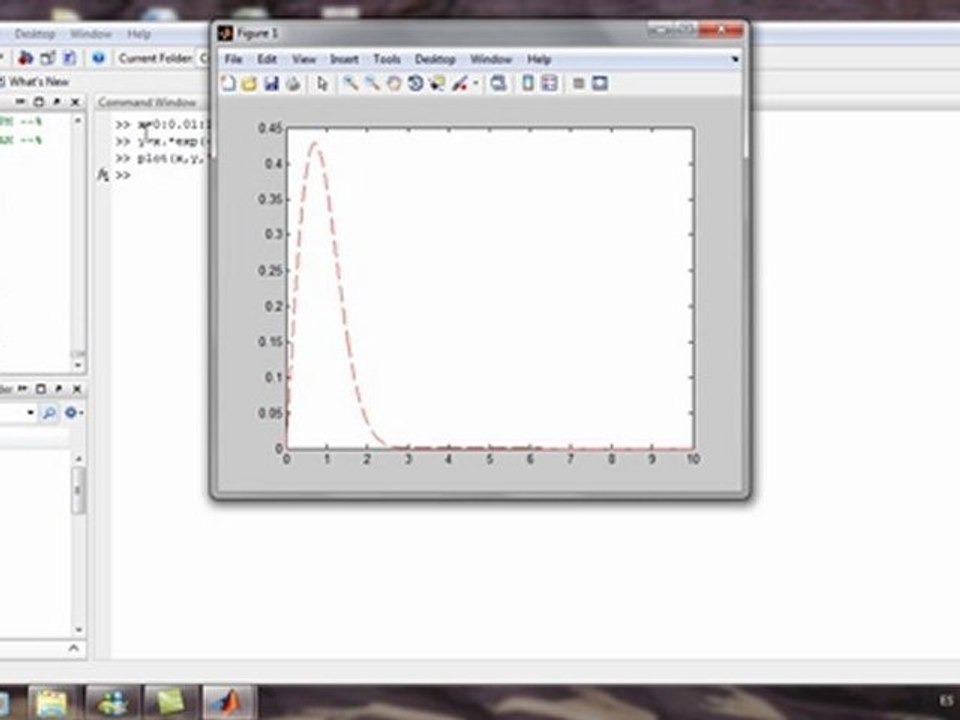Screen dimensions: 960x720
Task: Open file using Figure 1 toolbar folder icon
Action: [249, 83]
